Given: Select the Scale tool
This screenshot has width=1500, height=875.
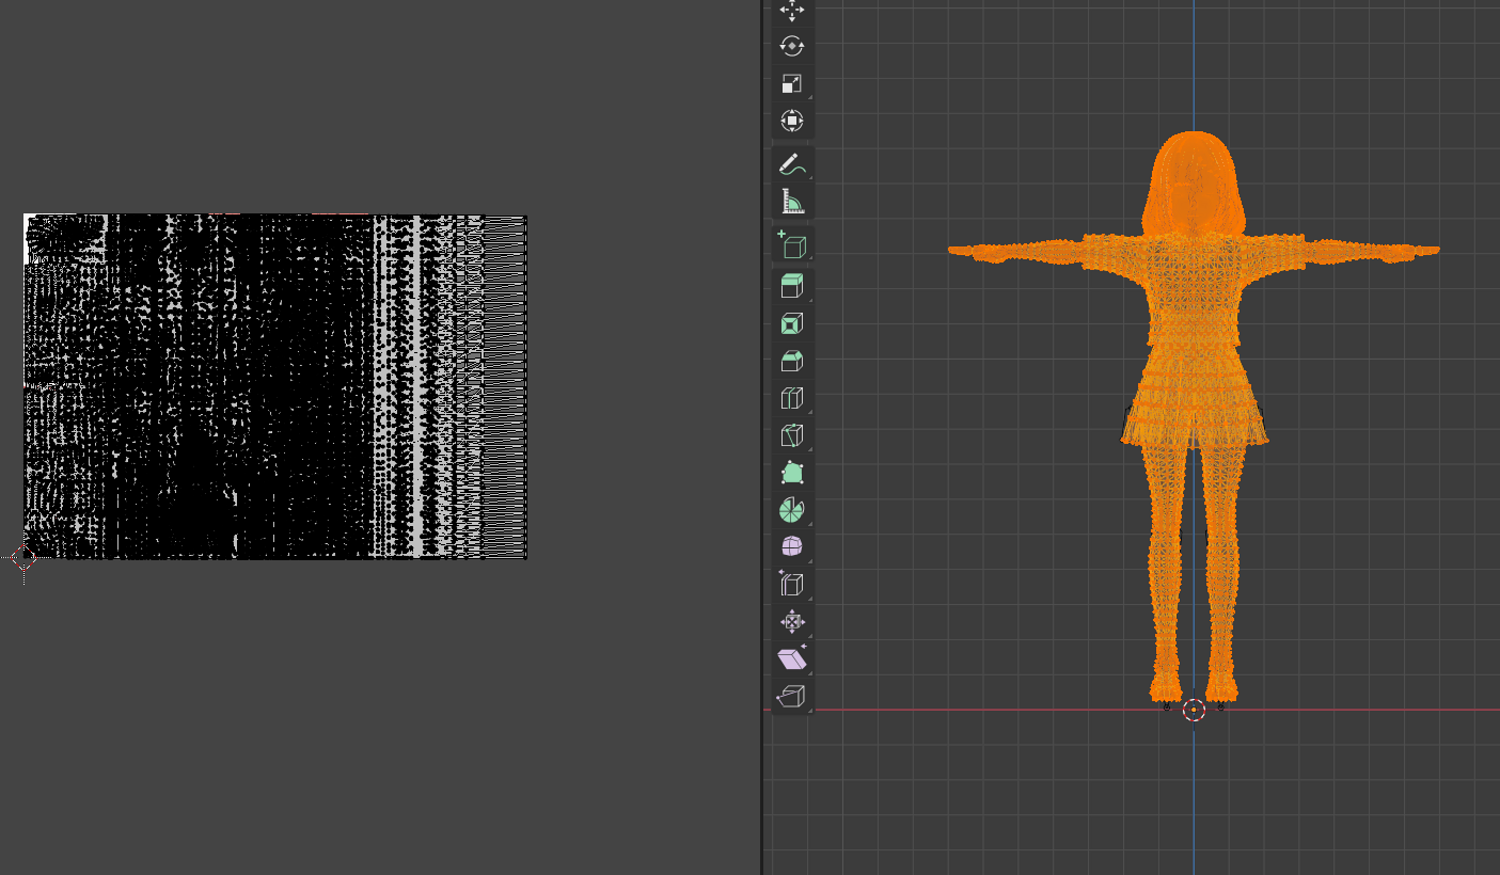Looking at the screenshot, I should pyautogui.click(x=791, y=84).
